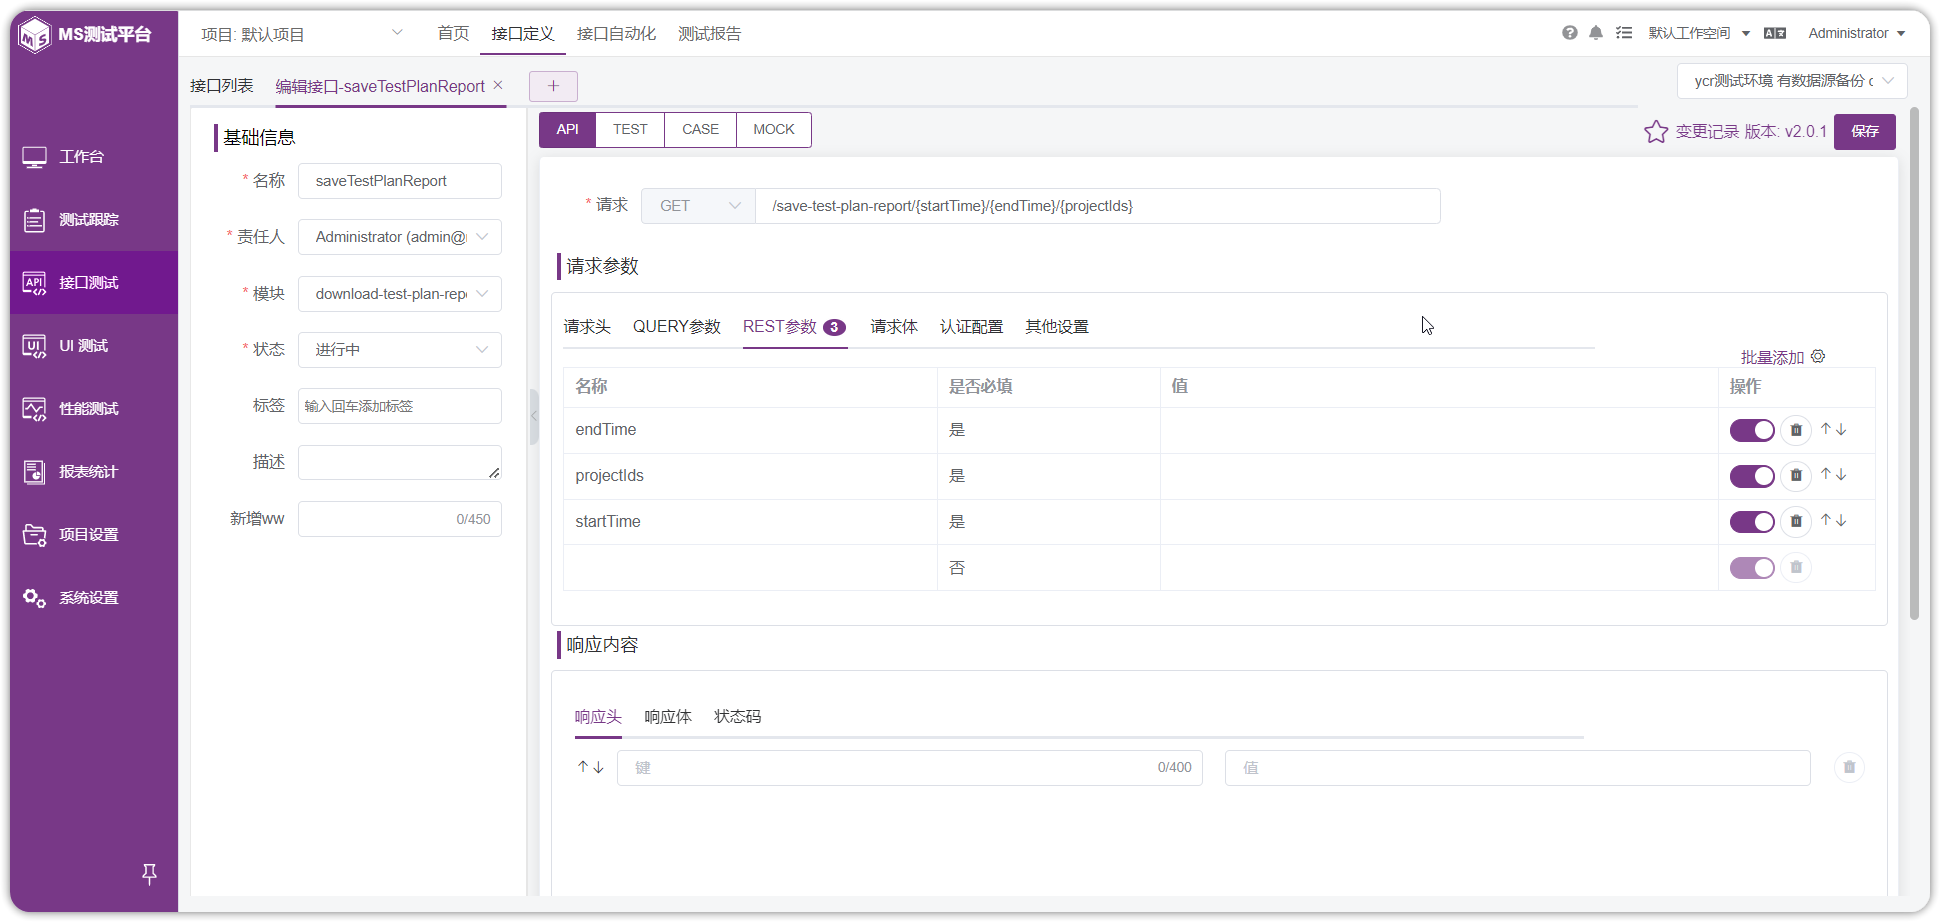
Task: Switch to the TEST tab
Action: [630, 130]
